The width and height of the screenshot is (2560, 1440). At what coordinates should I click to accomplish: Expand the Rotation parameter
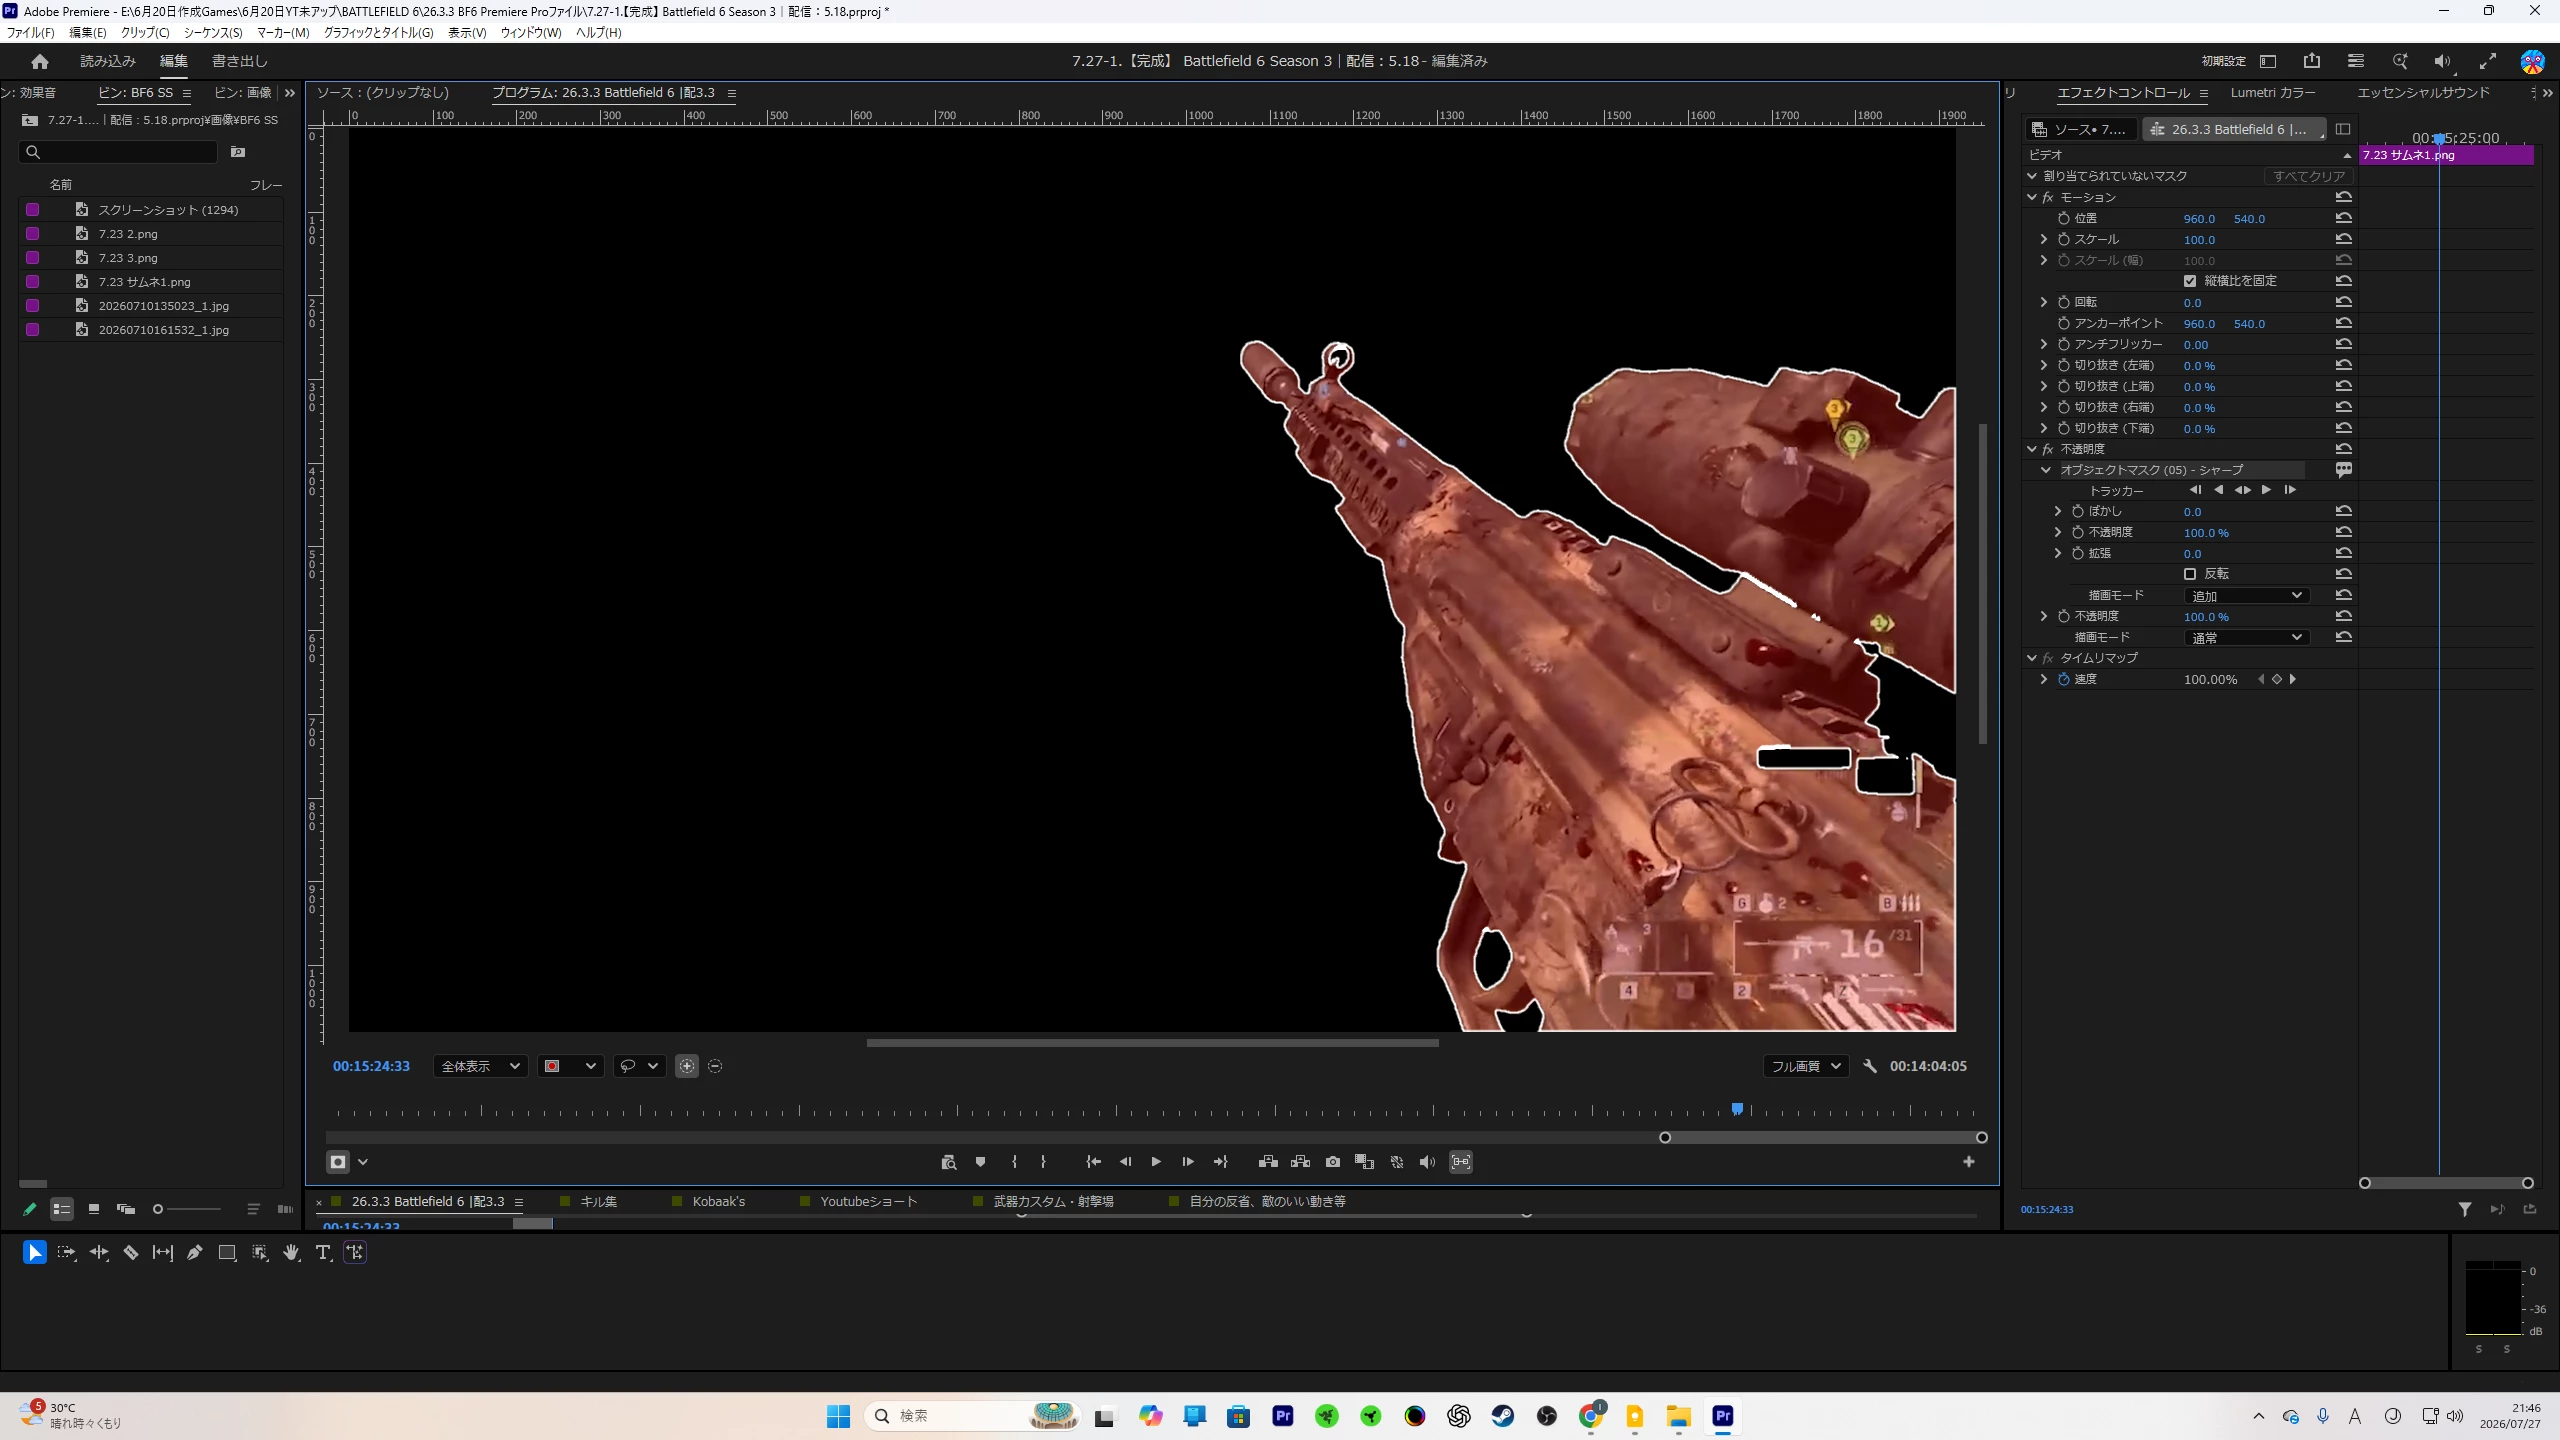[2044, 302]
